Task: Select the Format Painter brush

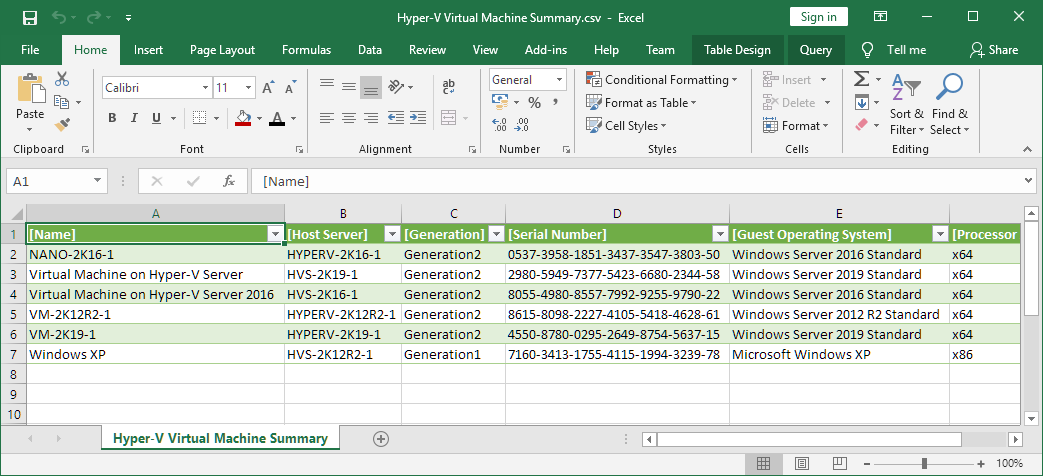Action: [x=62, y=124]
